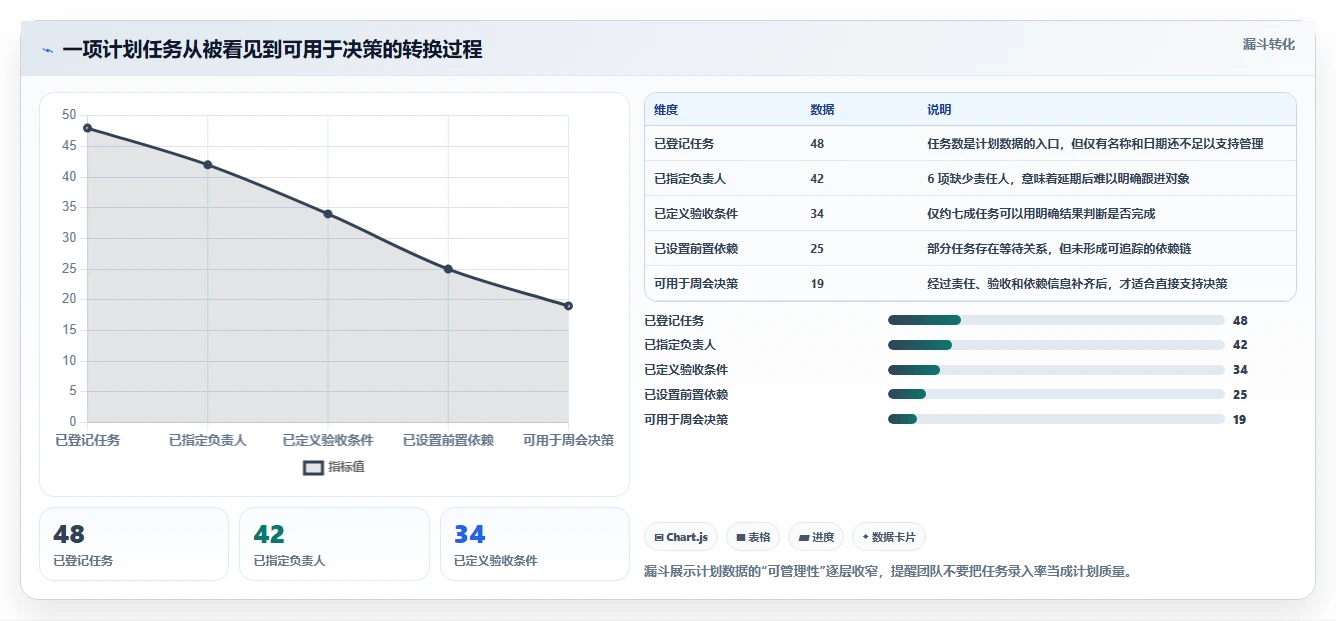
Task: Click the 已登记任务 progress bar
Action: [x=1056, y=320]
